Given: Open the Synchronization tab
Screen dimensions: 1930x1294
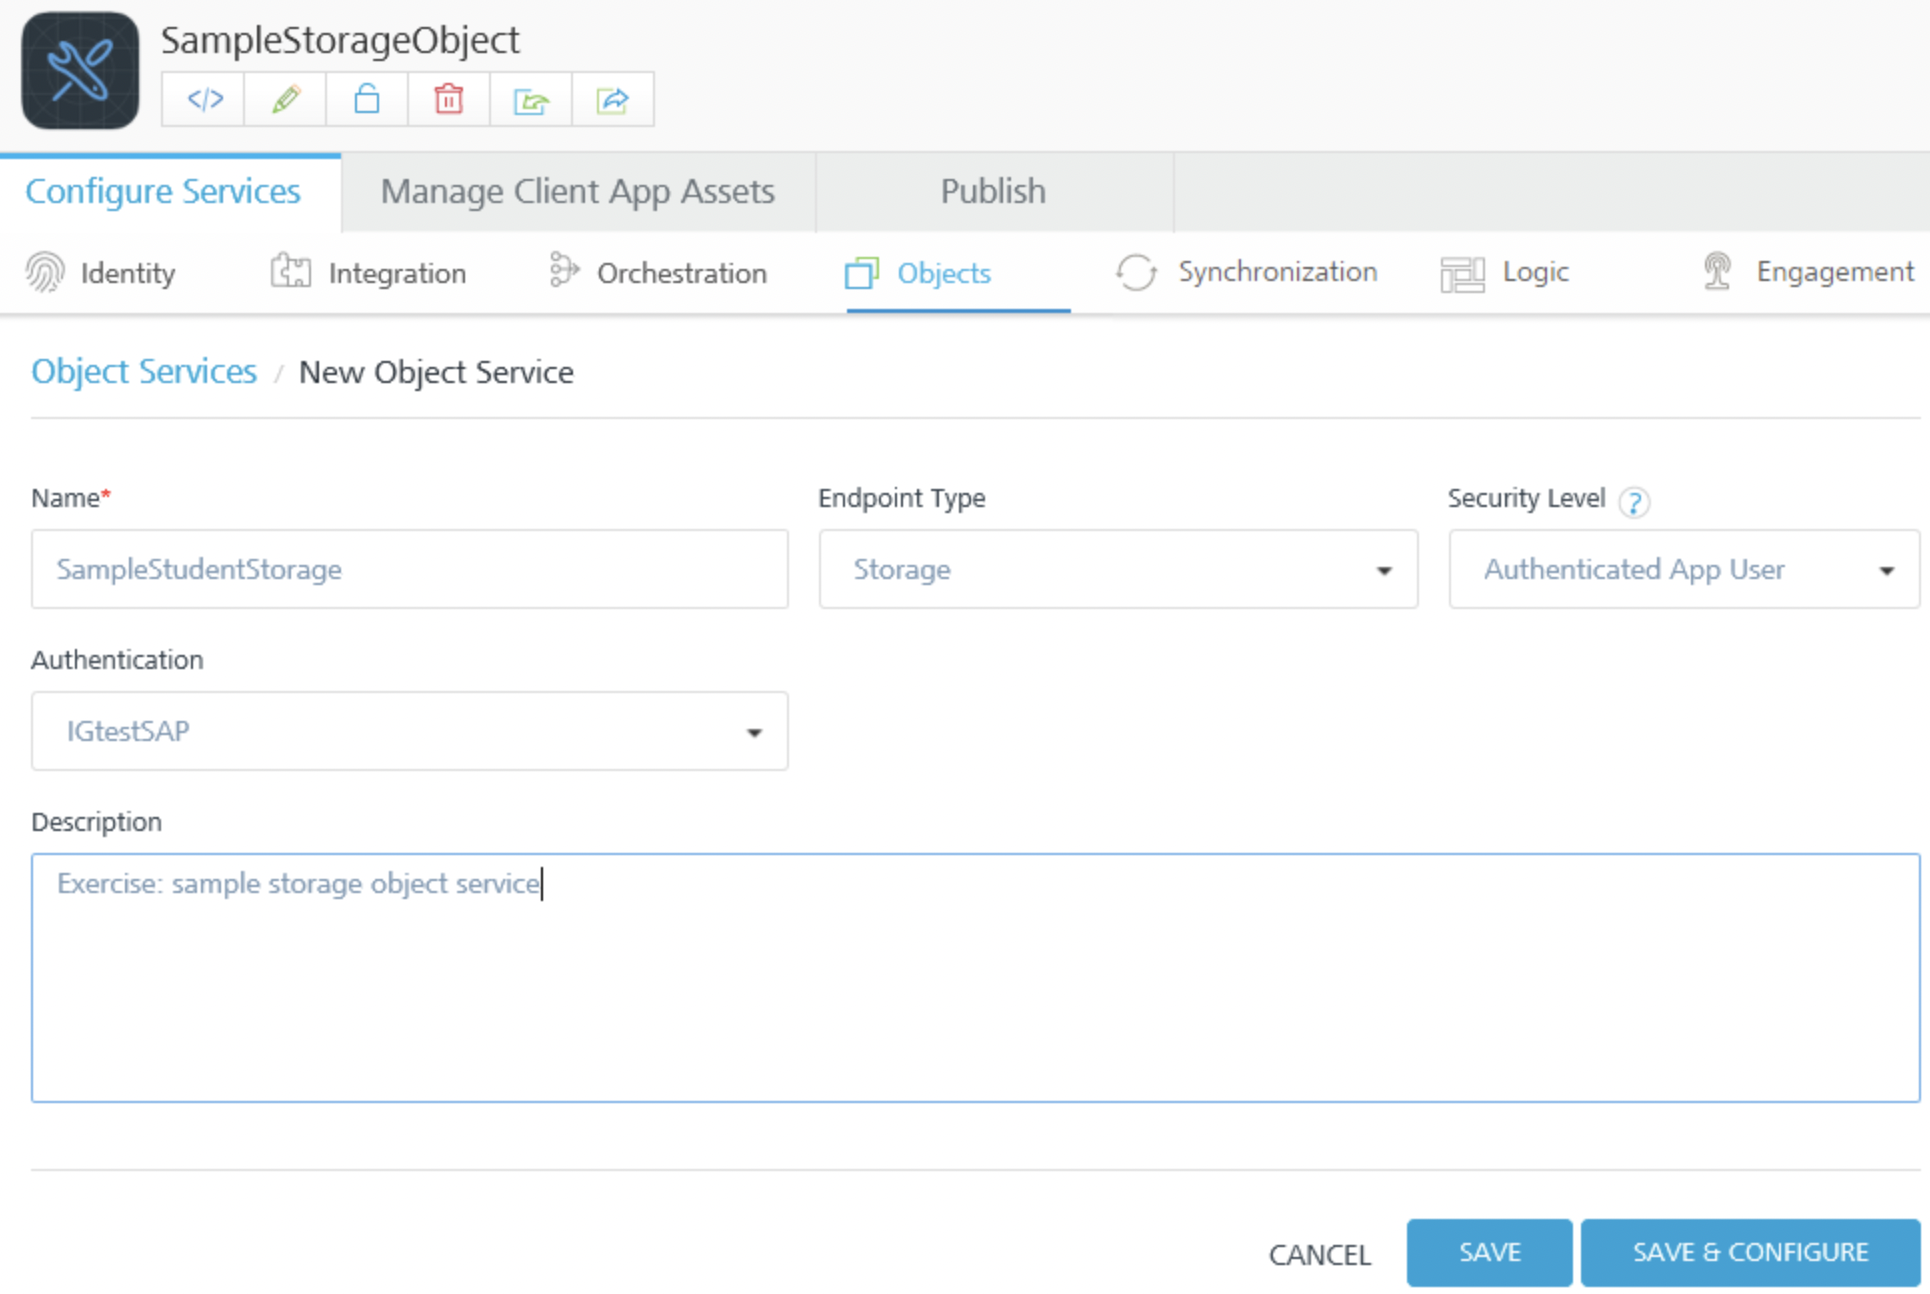Looking at the screenshot, I should click(x=1246, y=271).
